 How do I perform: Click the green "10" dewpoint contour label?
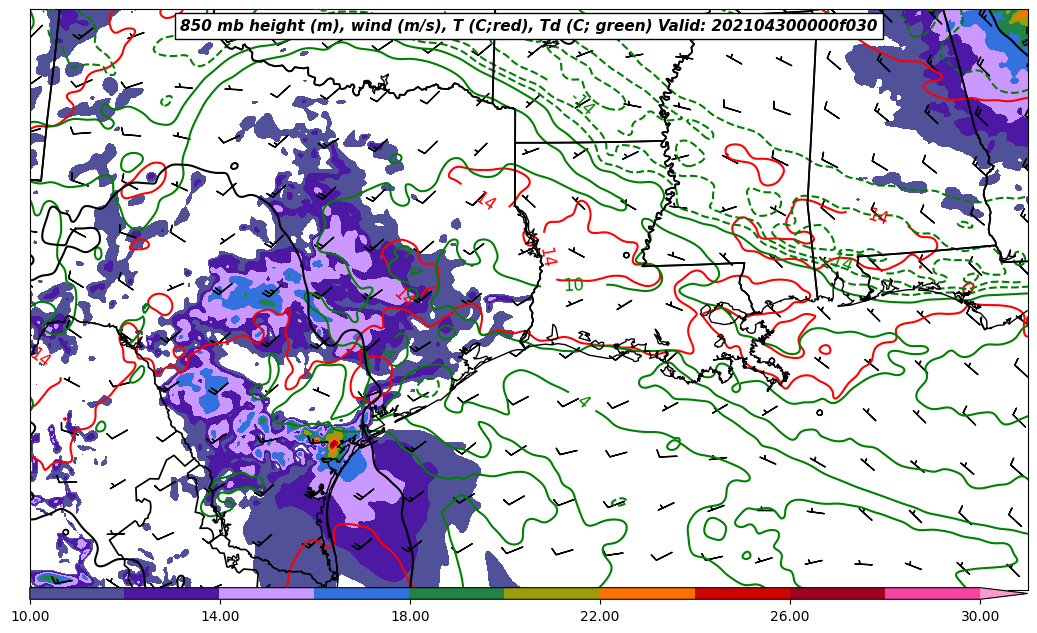click(573, 286)
